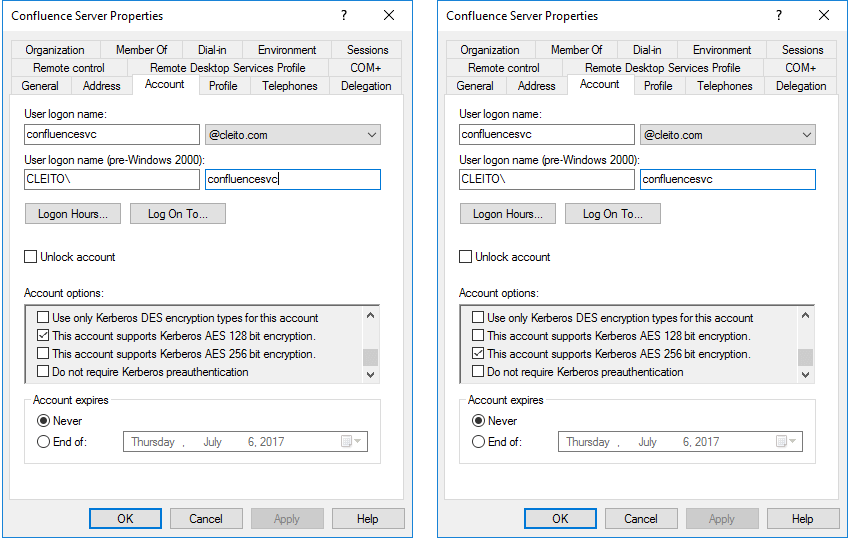Image resolution: width=850 pixels, height=538 pixels.
Task: Click Cancel in left dialog
Action: tap(206, 518)
